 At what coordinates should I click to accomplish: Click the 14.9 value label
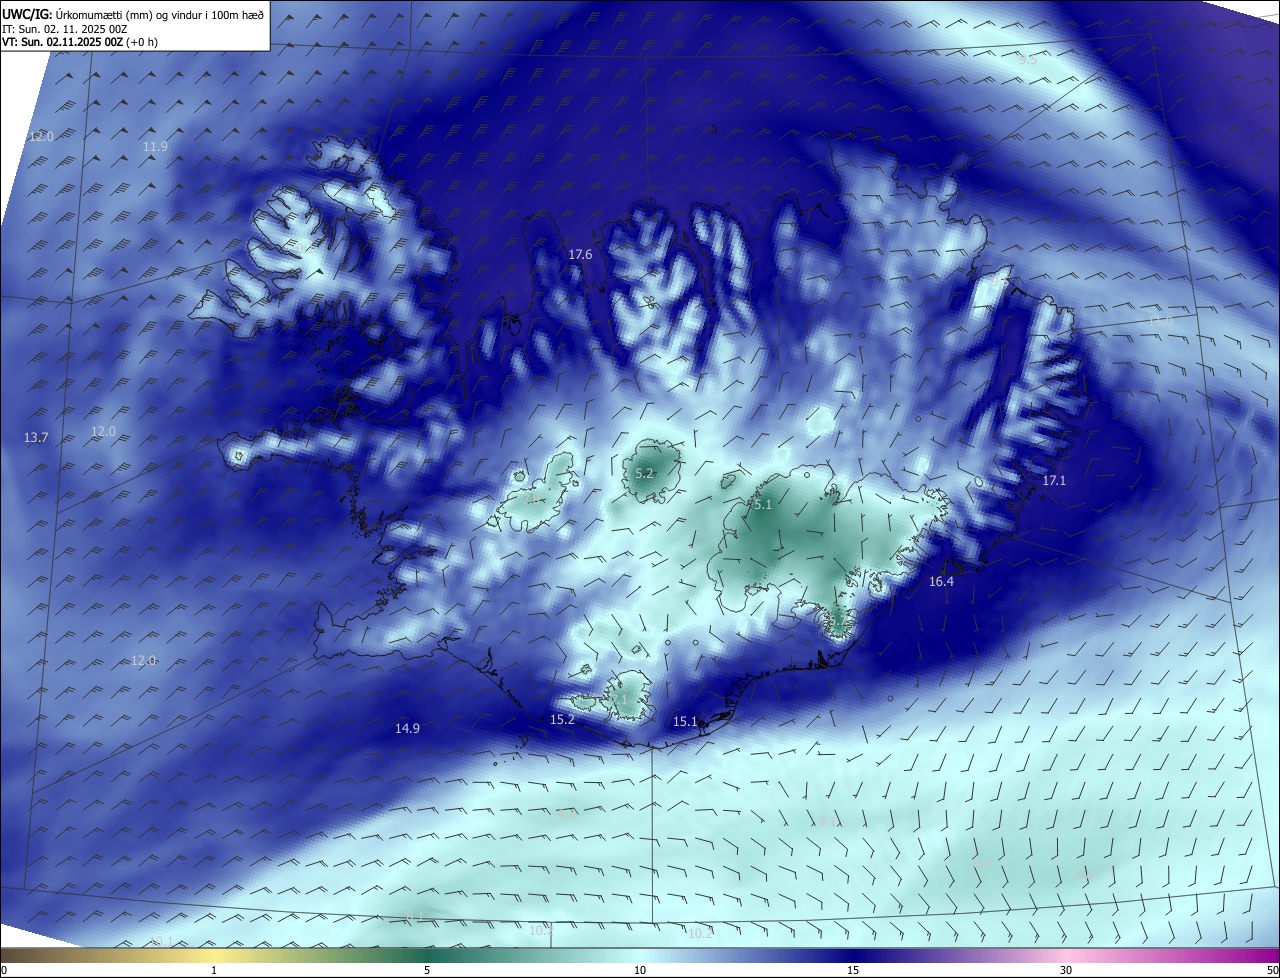[x=407, y=729]
